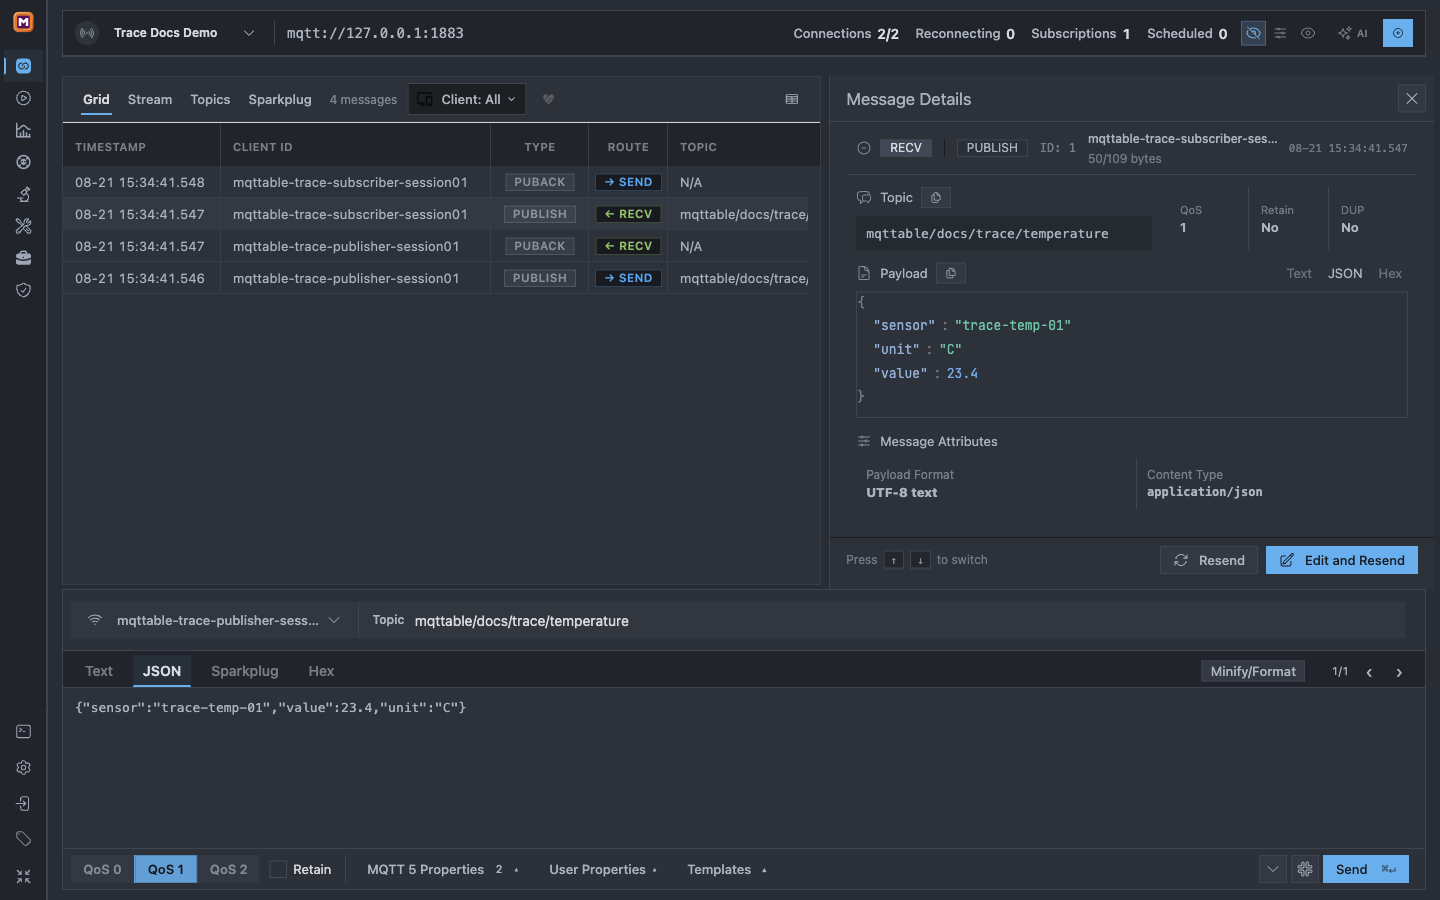Click the blue play button in top bar
The width and height of the screenshot is (1440, 900).
1398,33
